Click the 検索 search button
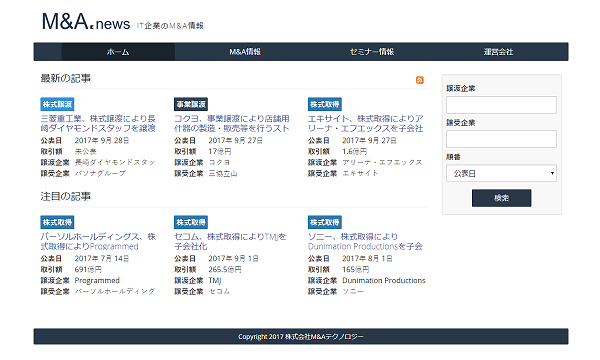 [x=501, y=198]
